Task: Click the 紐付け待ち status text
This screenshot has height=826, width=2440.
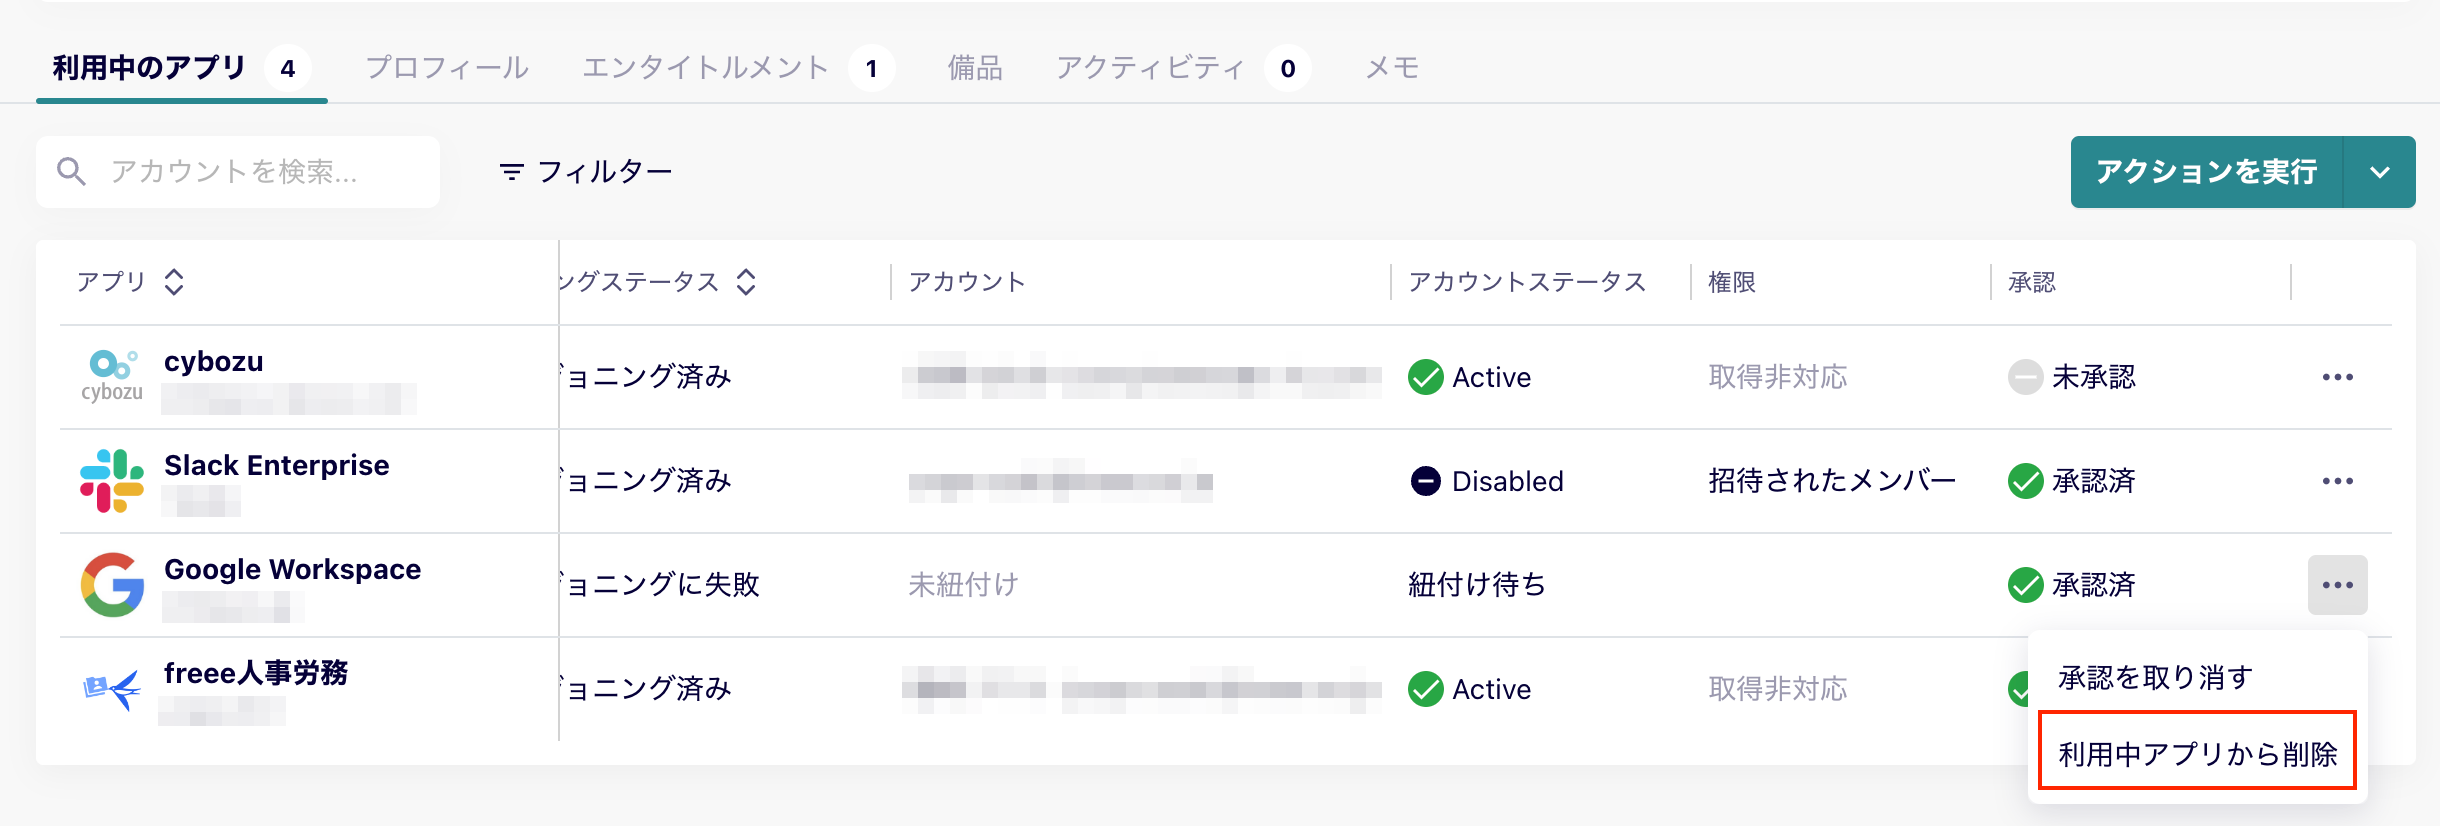Action: (x=1477, y=585)
